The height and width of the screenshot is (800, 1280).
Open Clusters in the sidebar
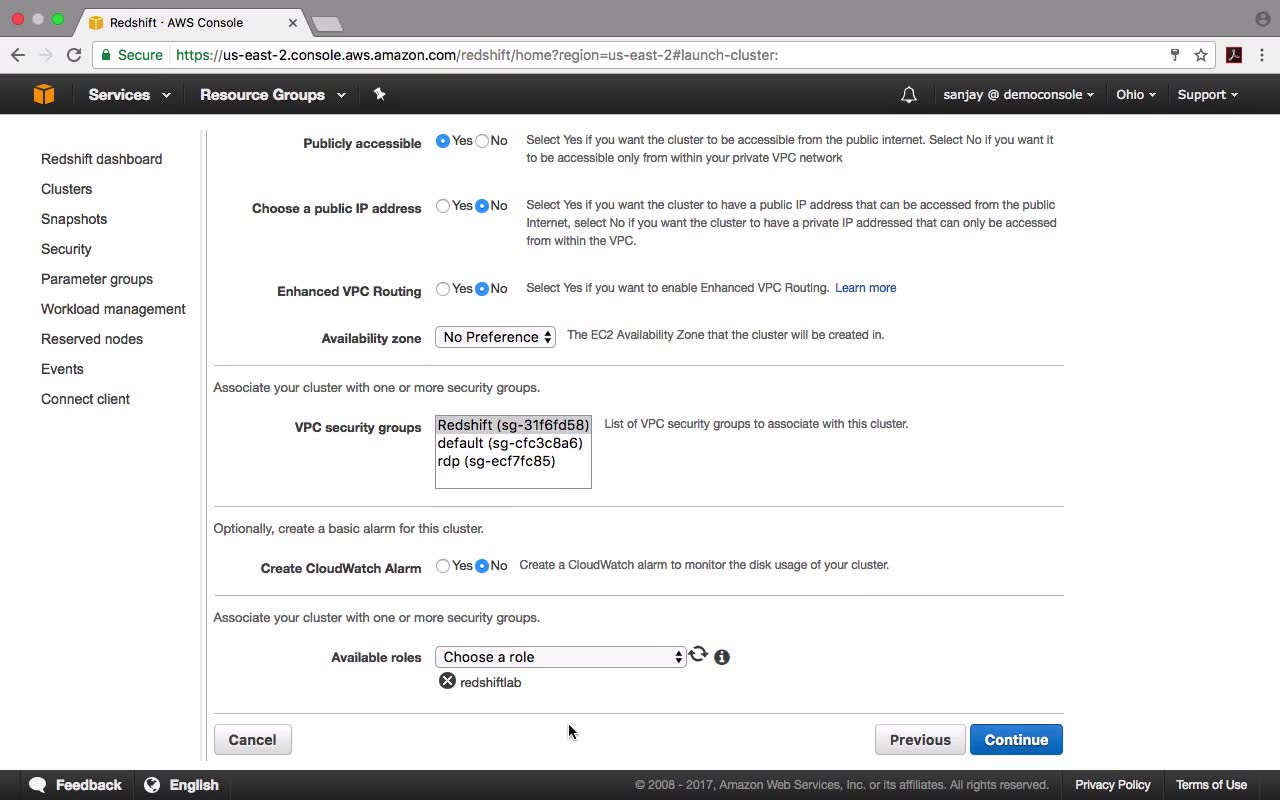(66, 189)
